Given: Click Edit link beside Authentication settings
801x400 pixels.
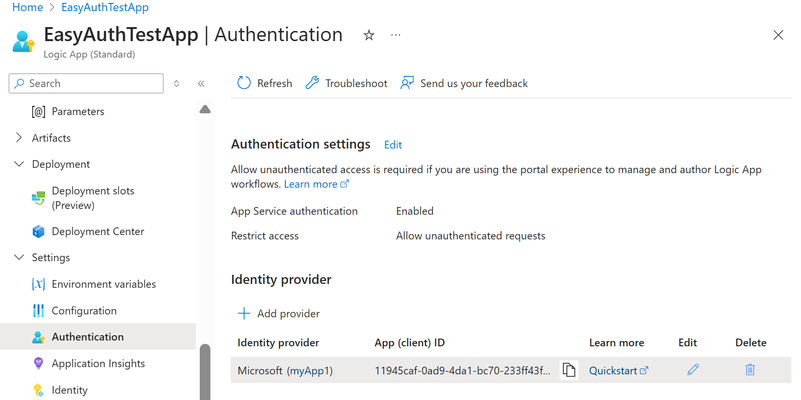Looking at the screenshot, I should coord(393,145).
